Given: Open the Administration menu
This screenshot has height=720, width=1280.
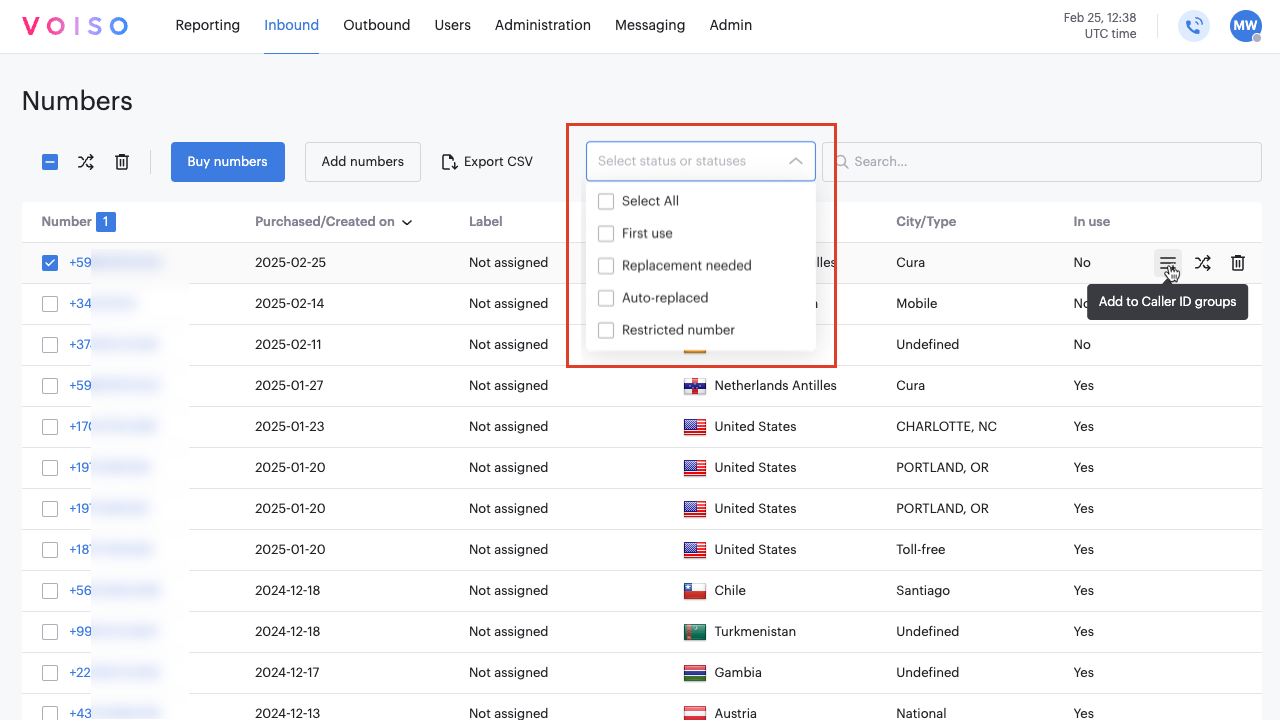Looking at the screenshot, I should [x=542, y=25].
